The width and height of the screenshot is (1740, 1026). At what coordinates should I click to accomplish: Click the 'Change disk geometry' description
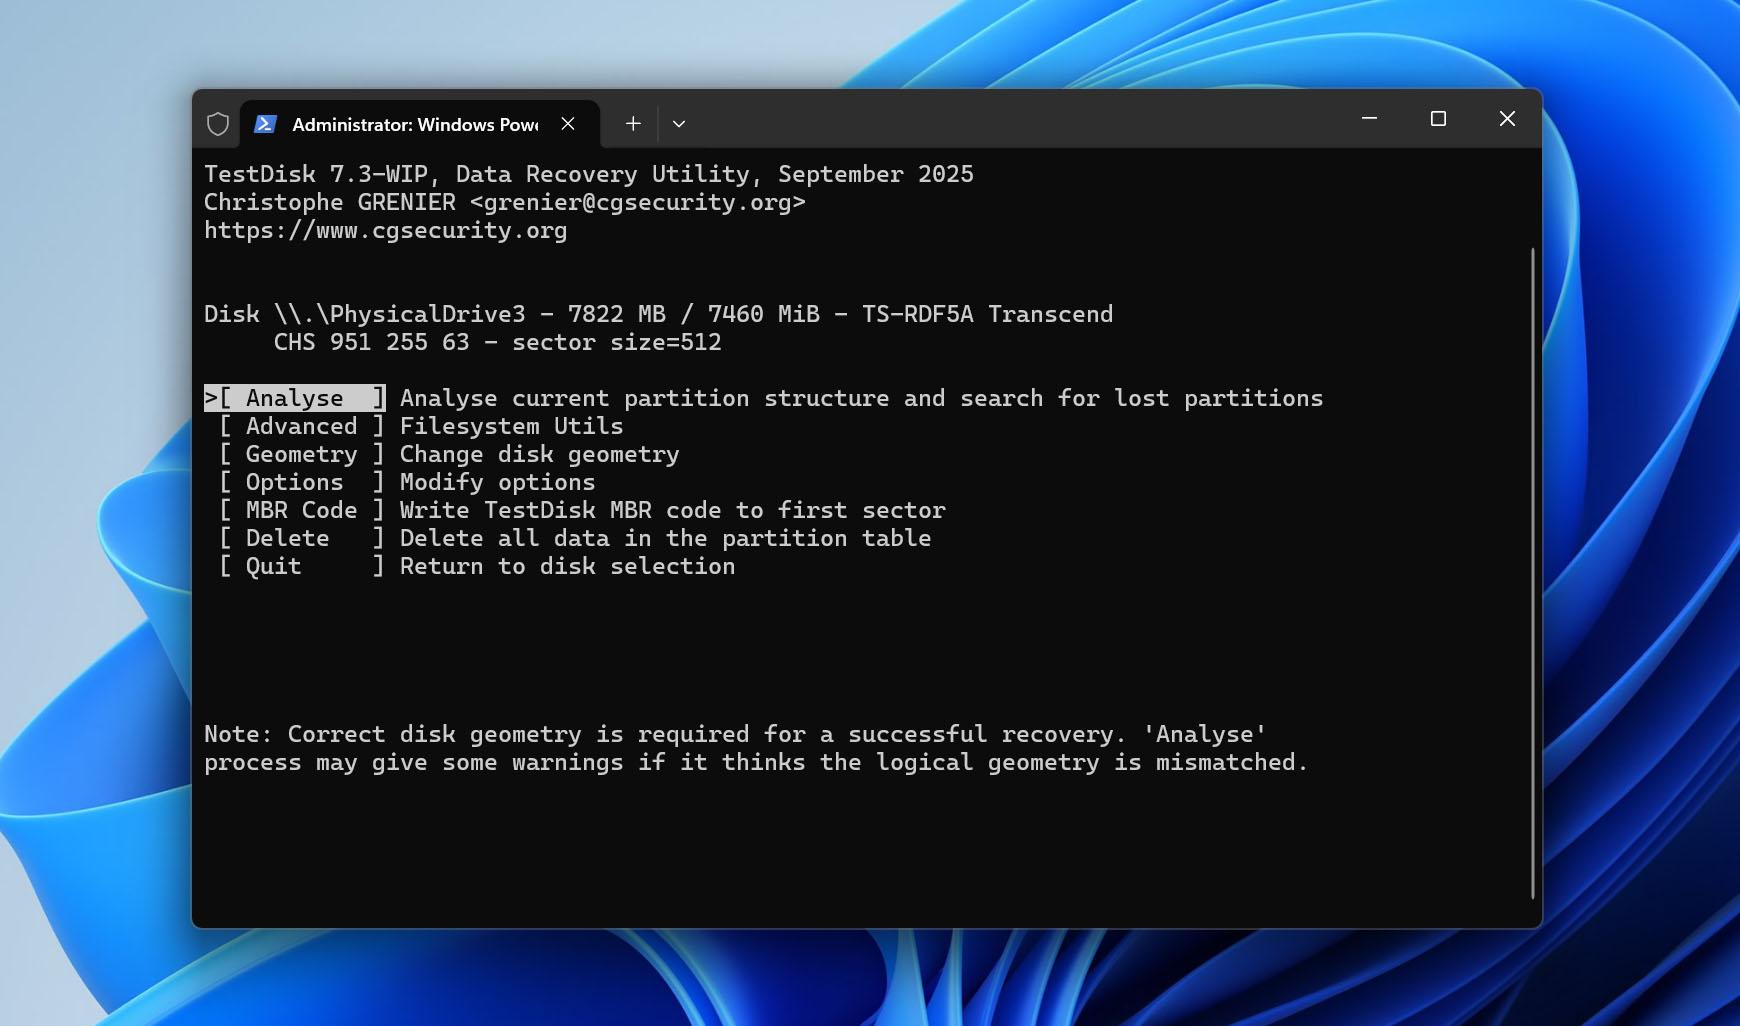point(539,454)
